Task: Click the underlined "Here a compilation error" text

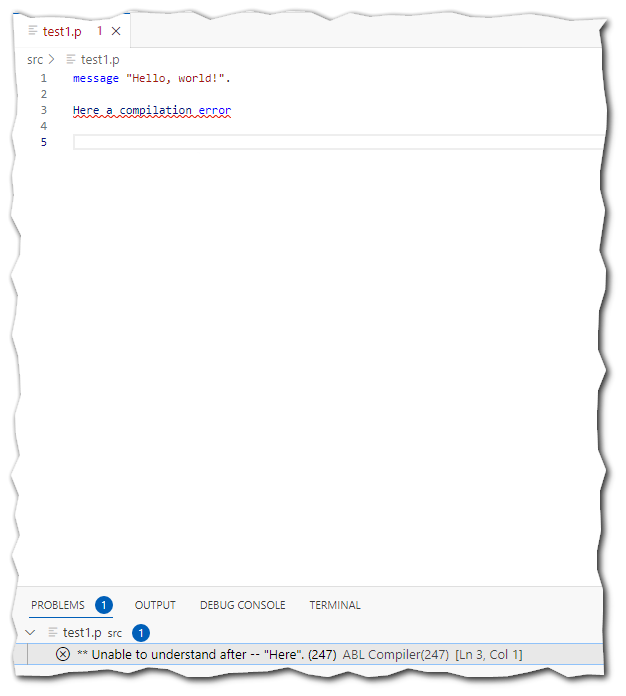Action: 151,110
